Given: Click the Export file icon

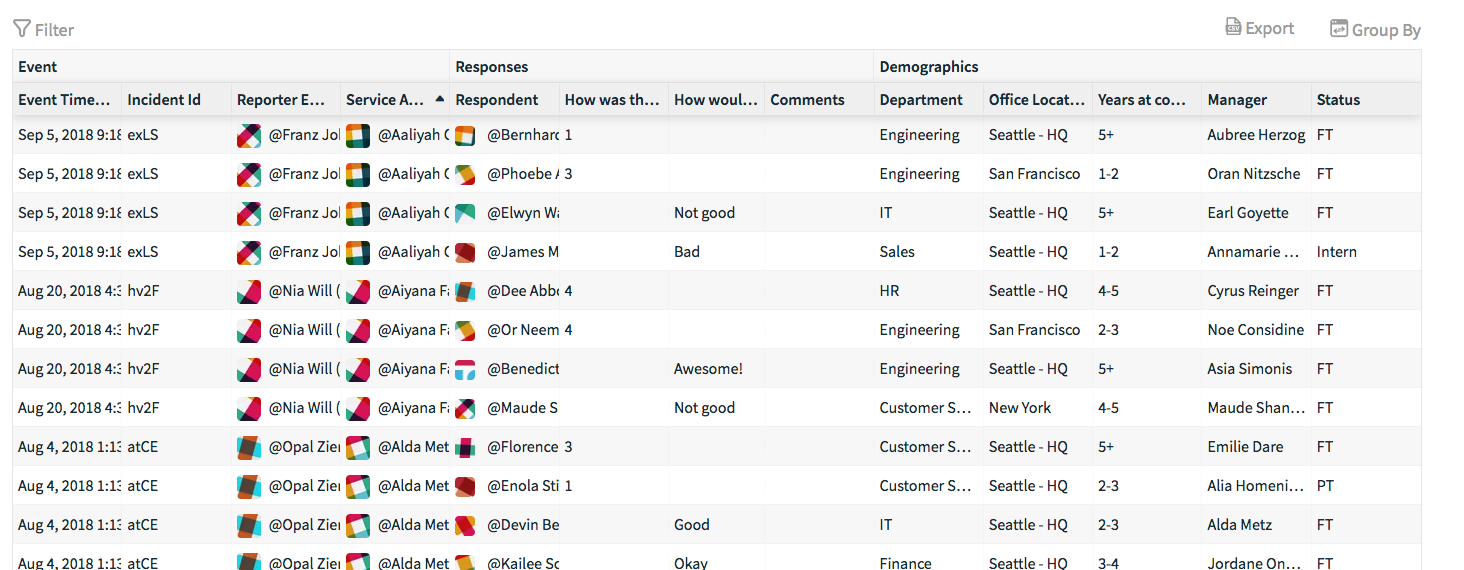Looking at the screenshot, I should click(1234, 27).
